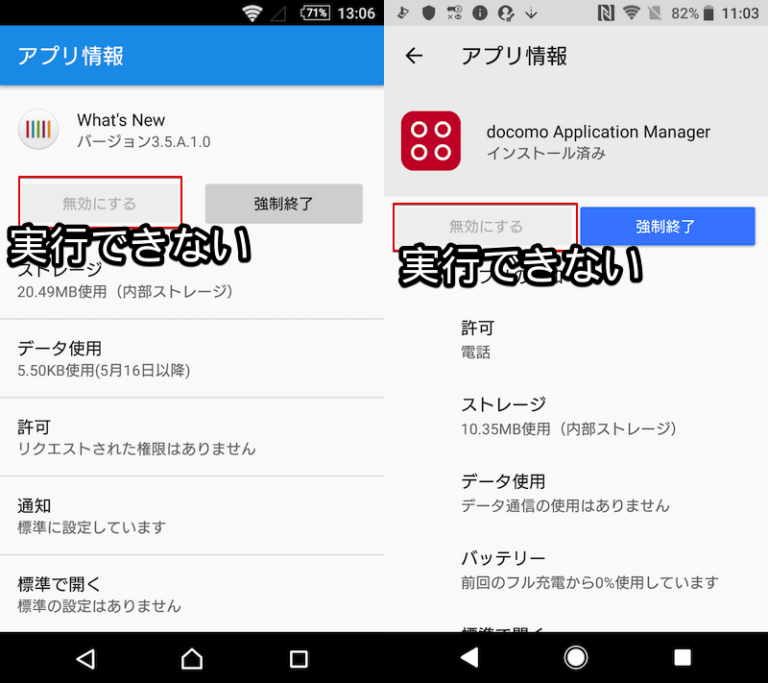The image size is (768, 683).
Task: Tap the アプリ情報 title in the grey header
Action: [514, 56]
